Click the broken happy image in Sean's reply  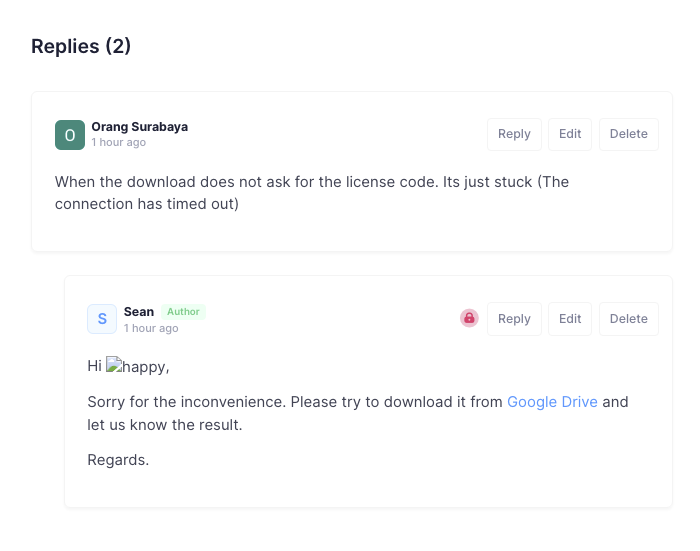[136, 366]
